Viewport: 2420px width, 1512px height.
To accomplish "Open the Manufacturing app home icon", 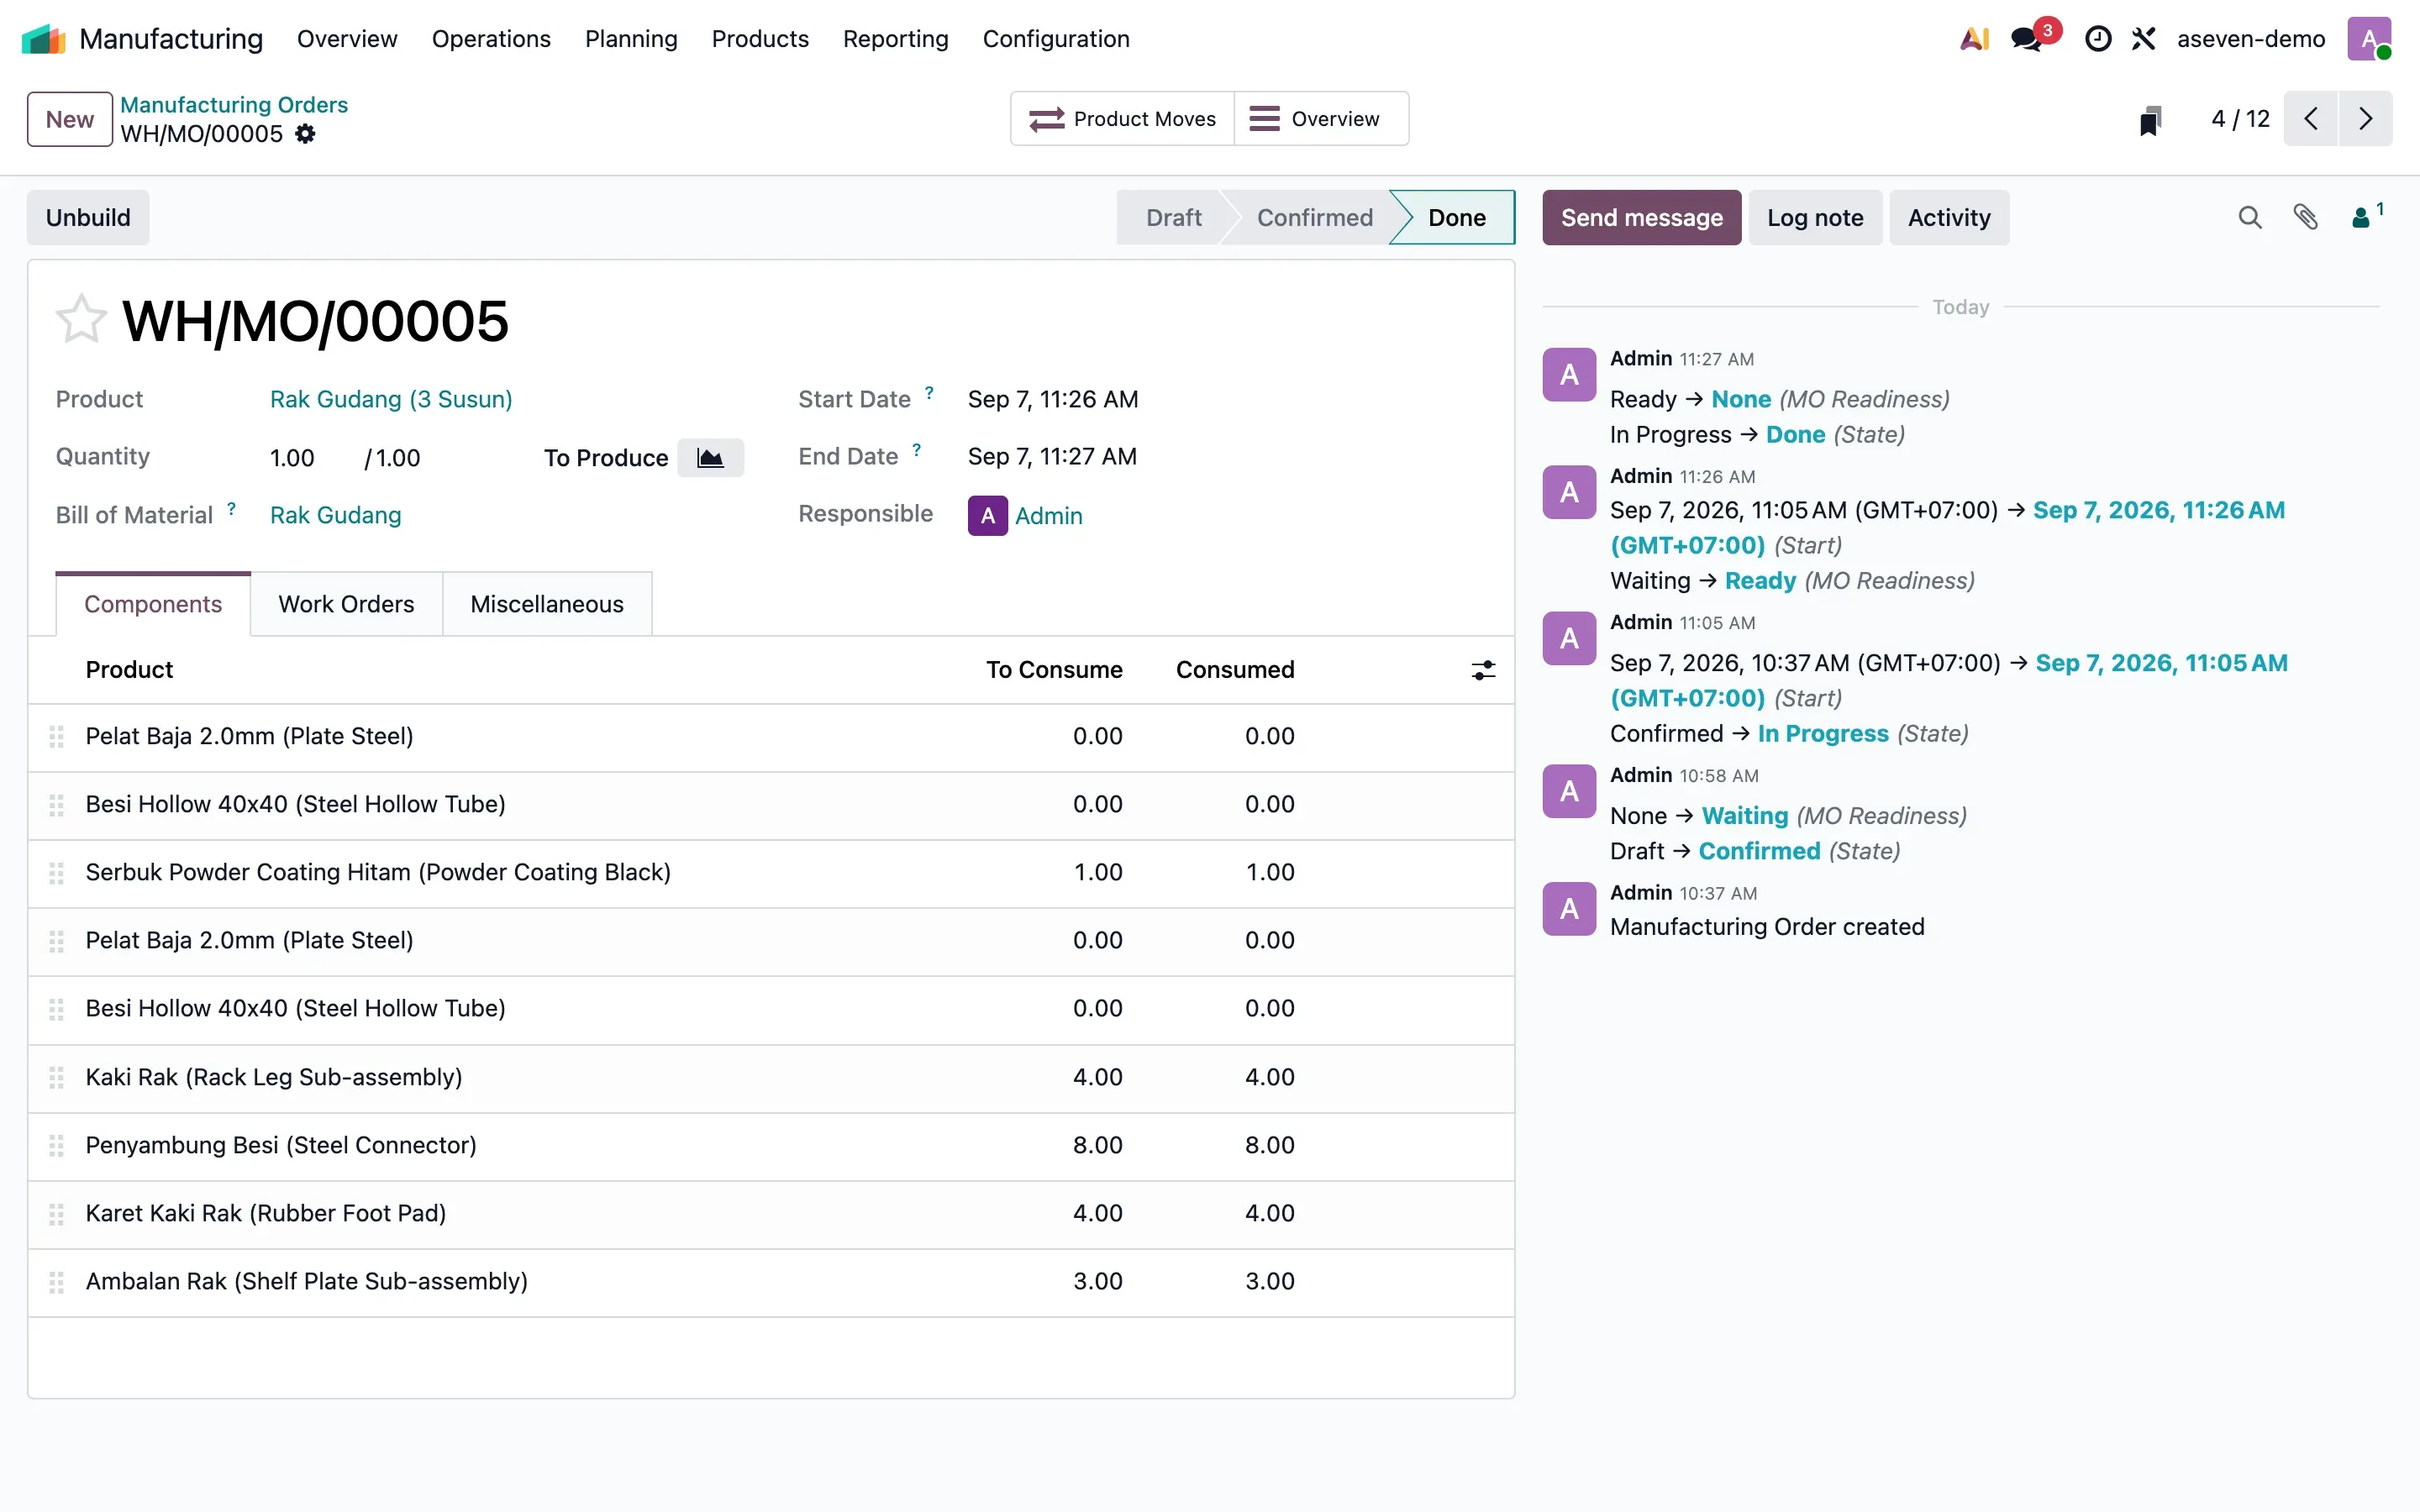I will click(43, 39).
